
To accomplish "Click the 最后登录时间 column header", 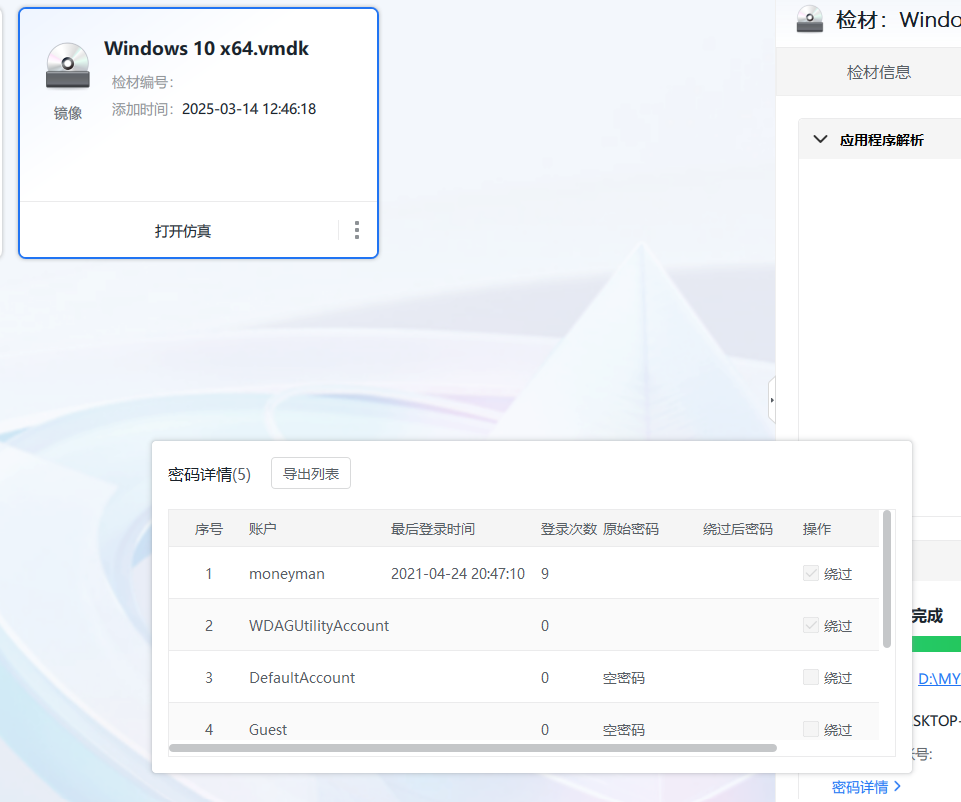I will [433, 529].
